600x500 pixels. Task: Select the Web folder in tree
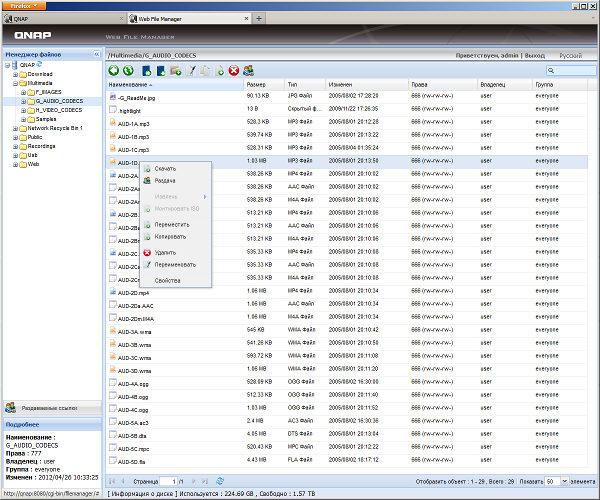point(33,164)
